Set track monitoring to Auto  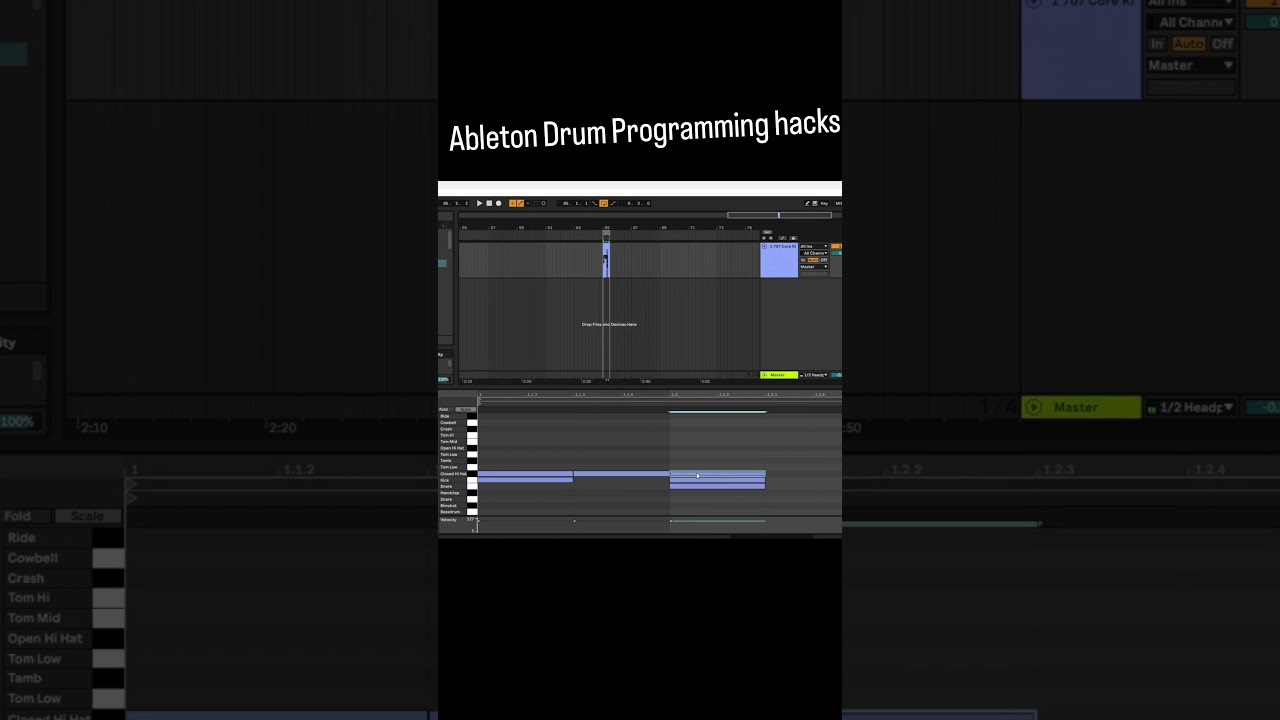pyautogui.click(x=813, y=260)
